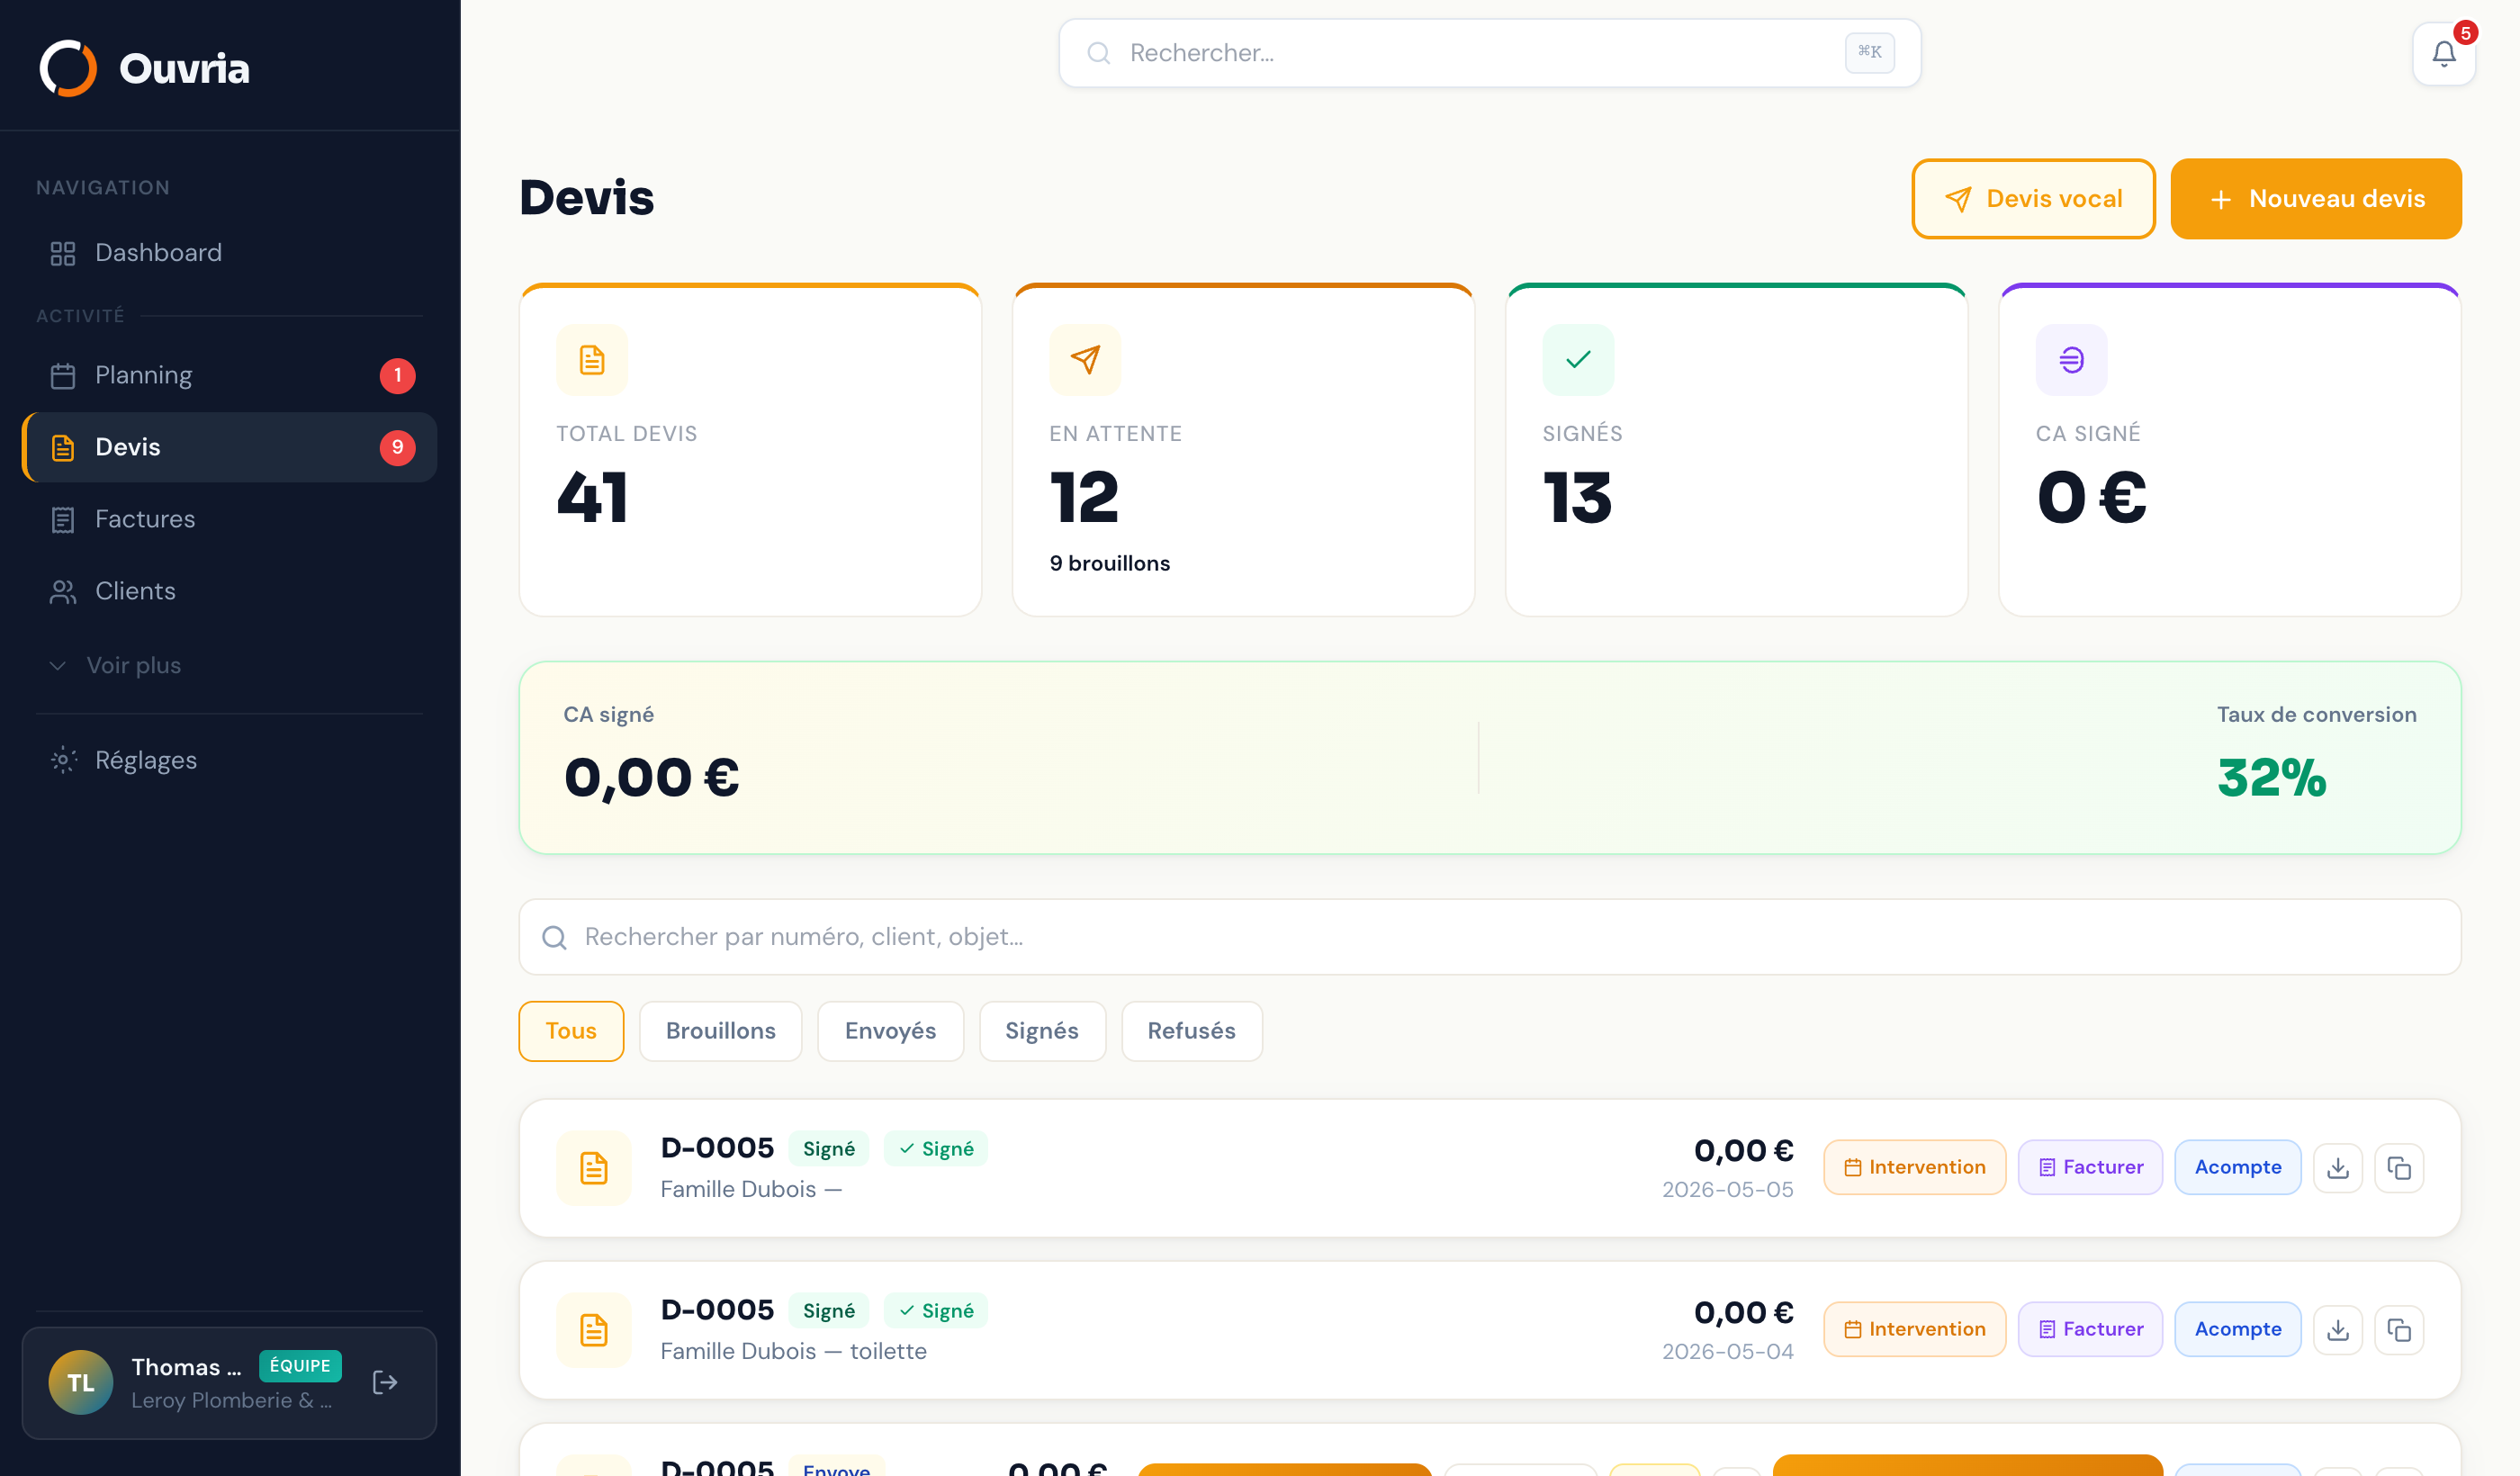Click the checkmark icon on Signés card
This screenshot has width=2520, height=1476.
click(1578, 359)
